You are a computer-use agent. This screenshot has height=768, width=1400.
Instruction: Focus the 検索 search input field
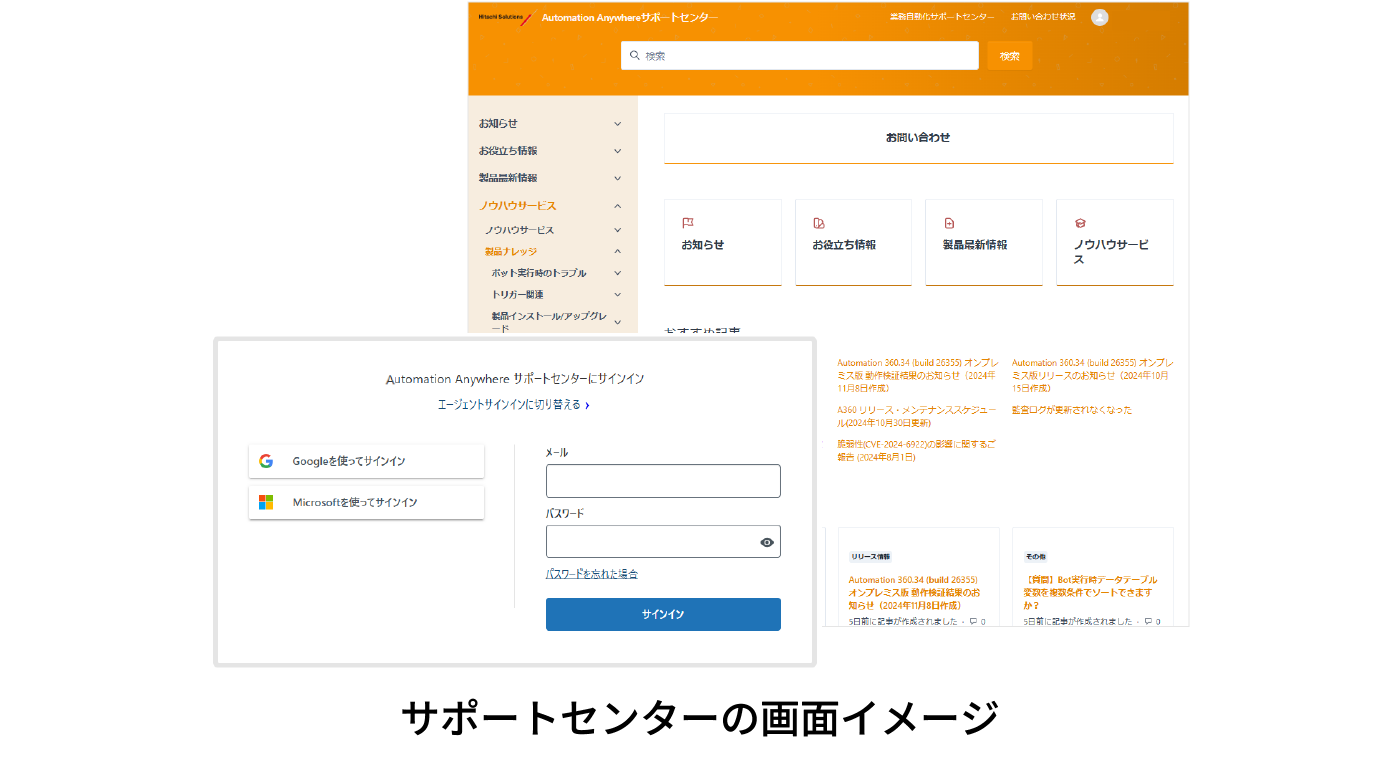(800, 56)
